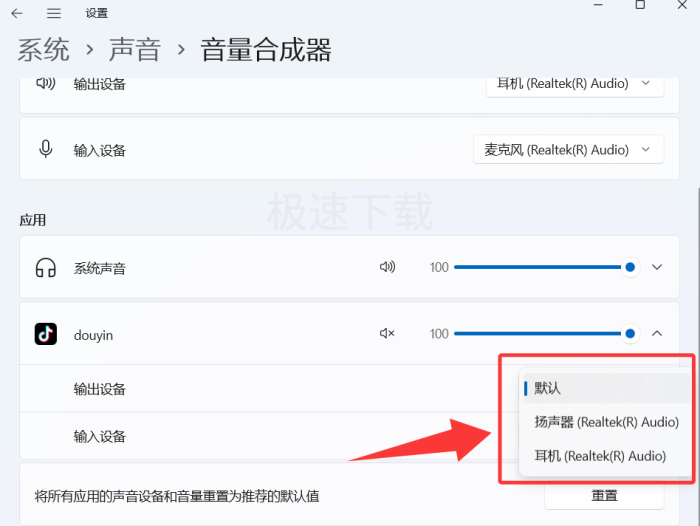Choose 耳机 (Realtek(R) Audio) in popup list

tap(600, 456)
